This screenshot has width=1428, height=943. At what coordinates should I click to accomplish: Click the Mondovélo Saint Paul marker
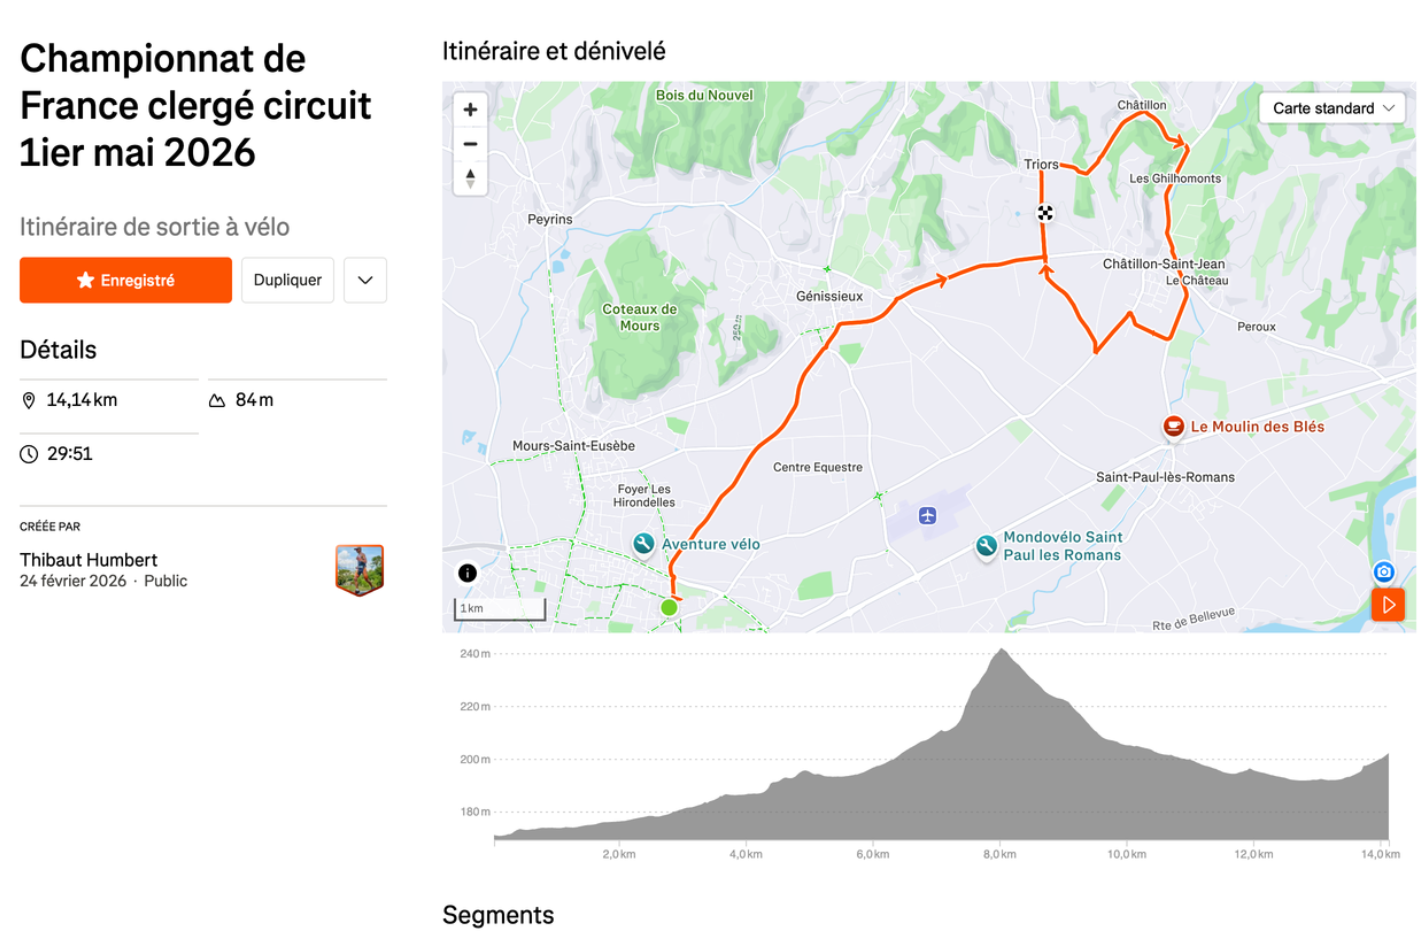(x=986, y=545)
